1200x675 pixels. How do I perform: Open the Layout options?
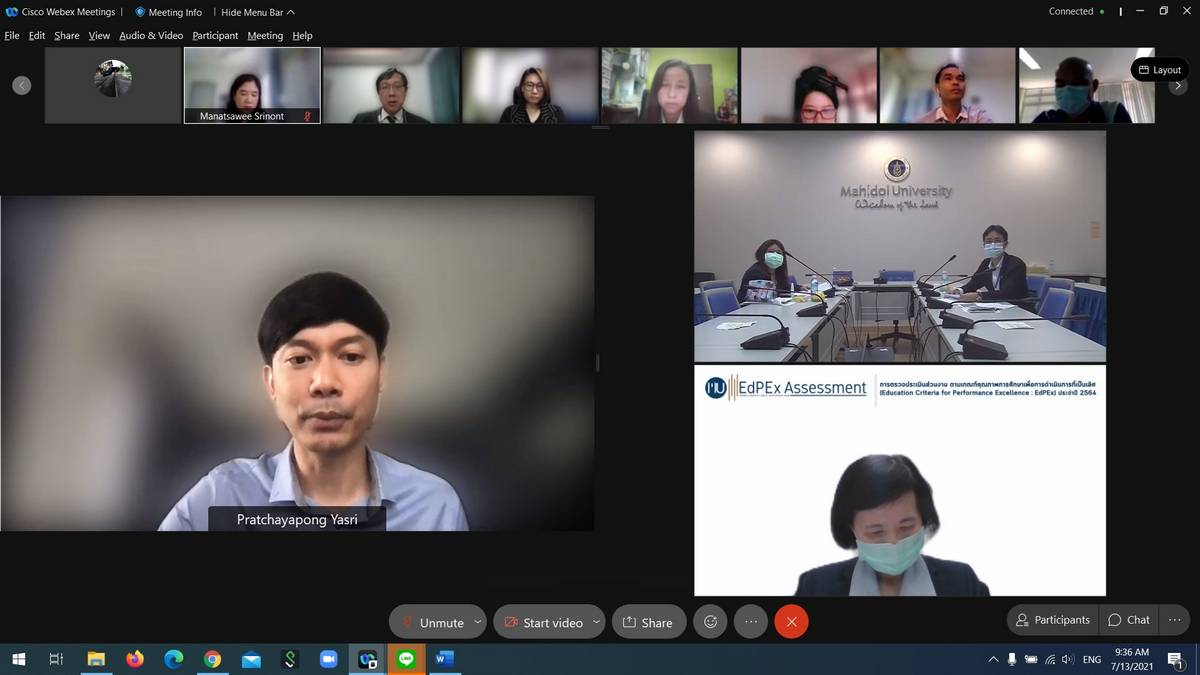pyautogui.click(x=1160, y=70)
